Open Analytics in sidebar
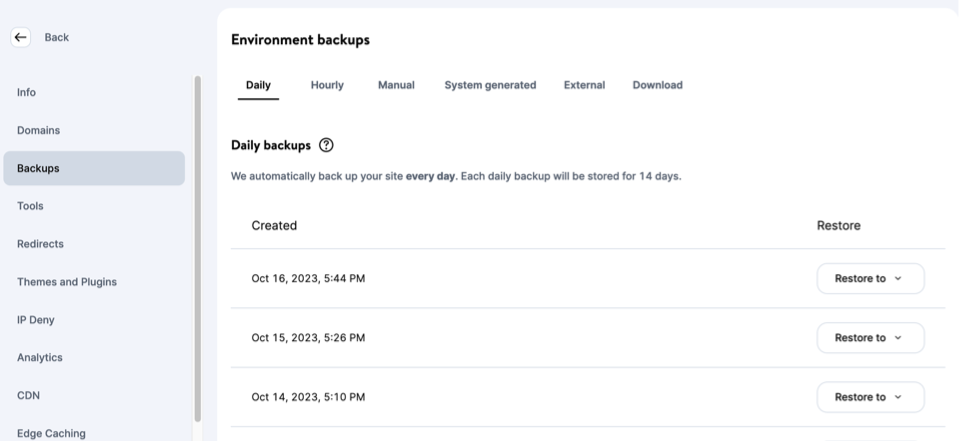This screenshot has height=441, width=960. pyautogui.click(x=40, y=358)
